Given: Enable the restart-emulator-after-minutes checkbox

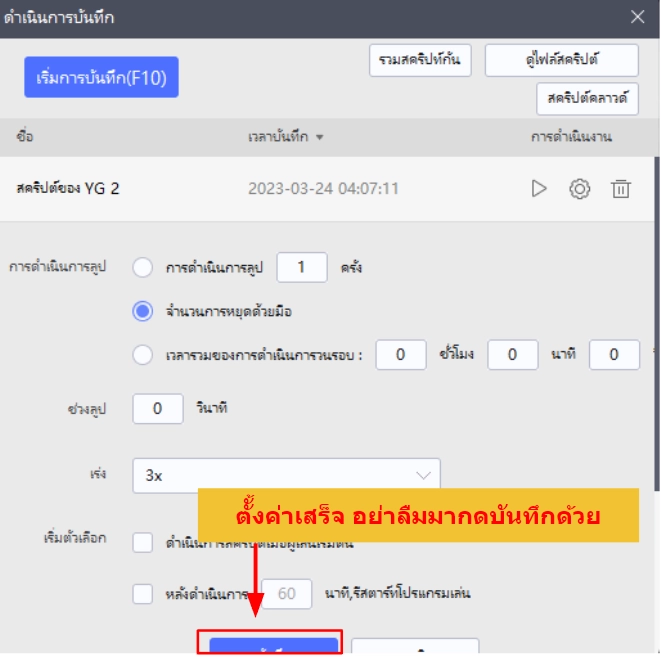Looking at the screenshot, I should point(143,594).
